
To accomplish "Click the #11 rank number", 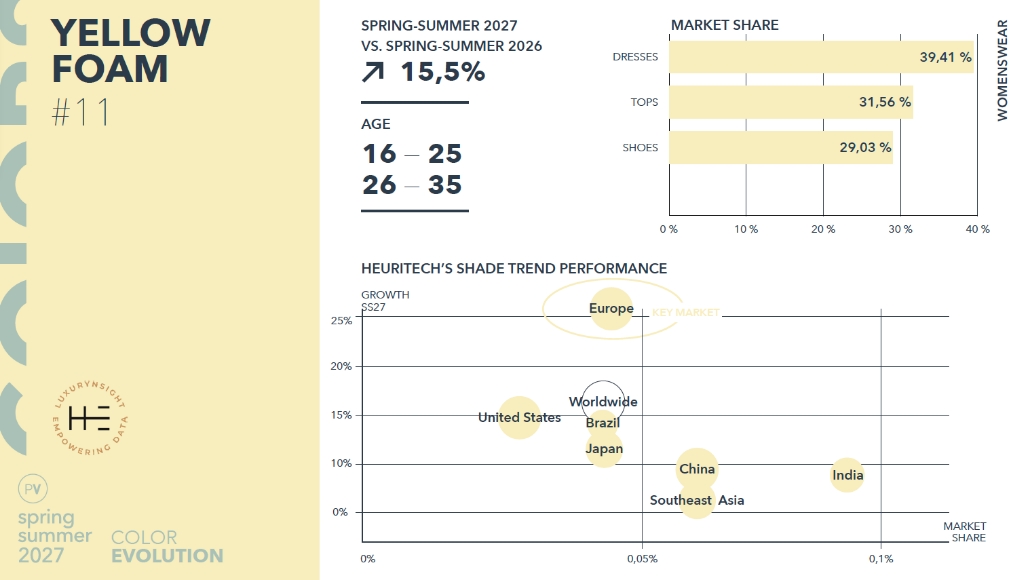I will [x=80, y=113].
